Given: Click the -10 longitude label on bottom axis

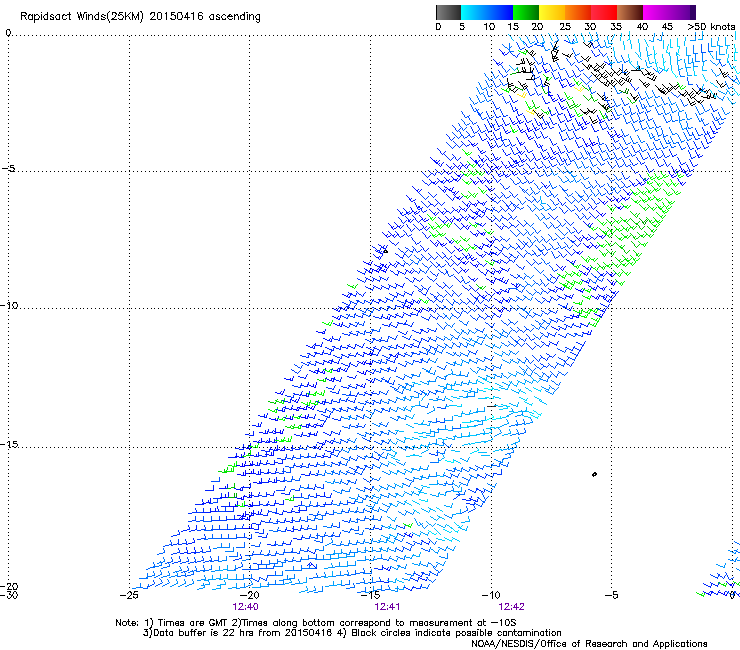Looking at the screenshot, I should (491, 595).
